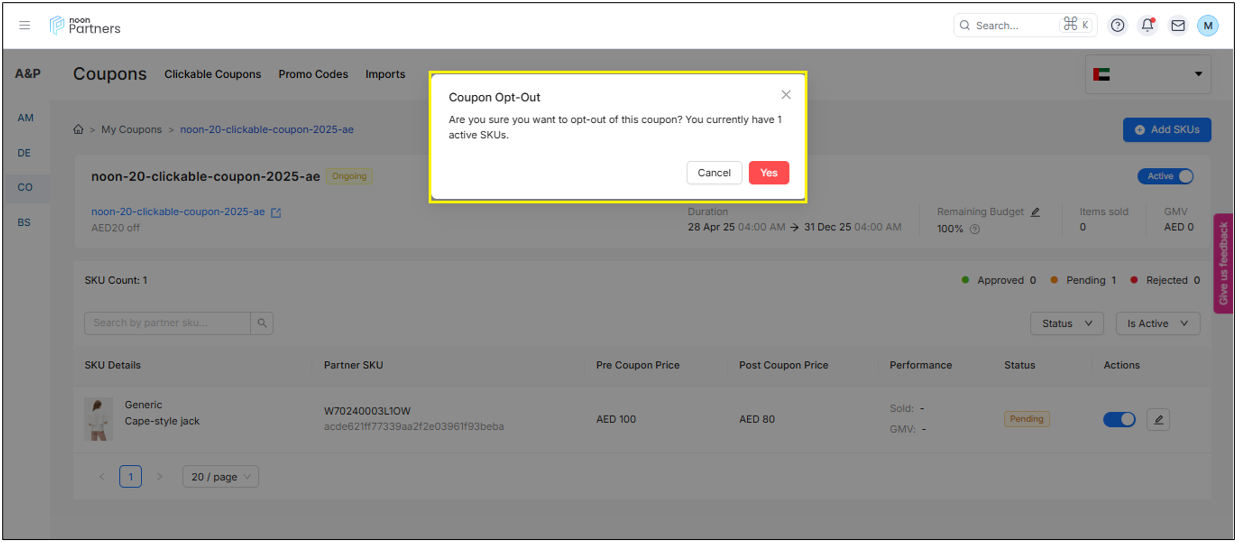1237x542 pixels.
Task: Click the edit pencil in Actions column
Action: point(1158,420)
